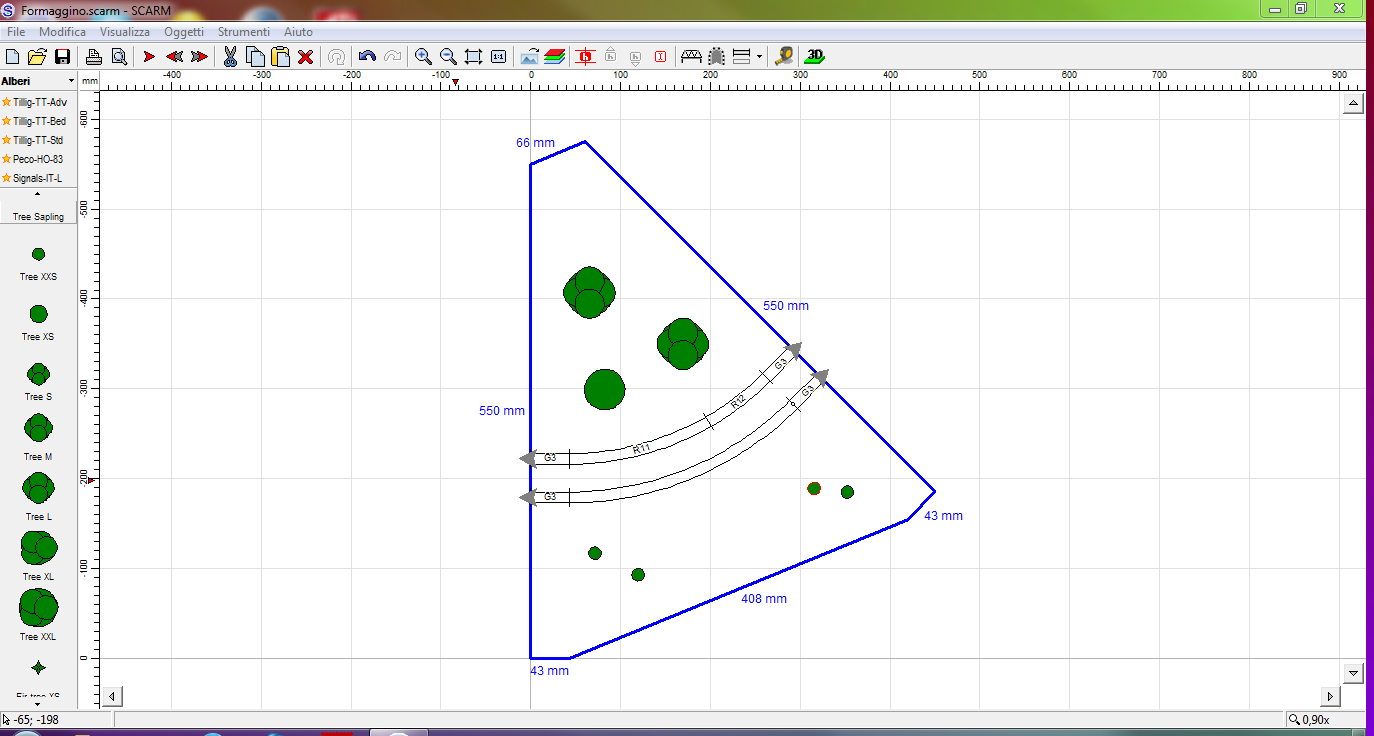This screenshot has width=1374, height=736.
Task: Open the parallel lines icon dropdown arrow
Action: click(x=759, y=57)
